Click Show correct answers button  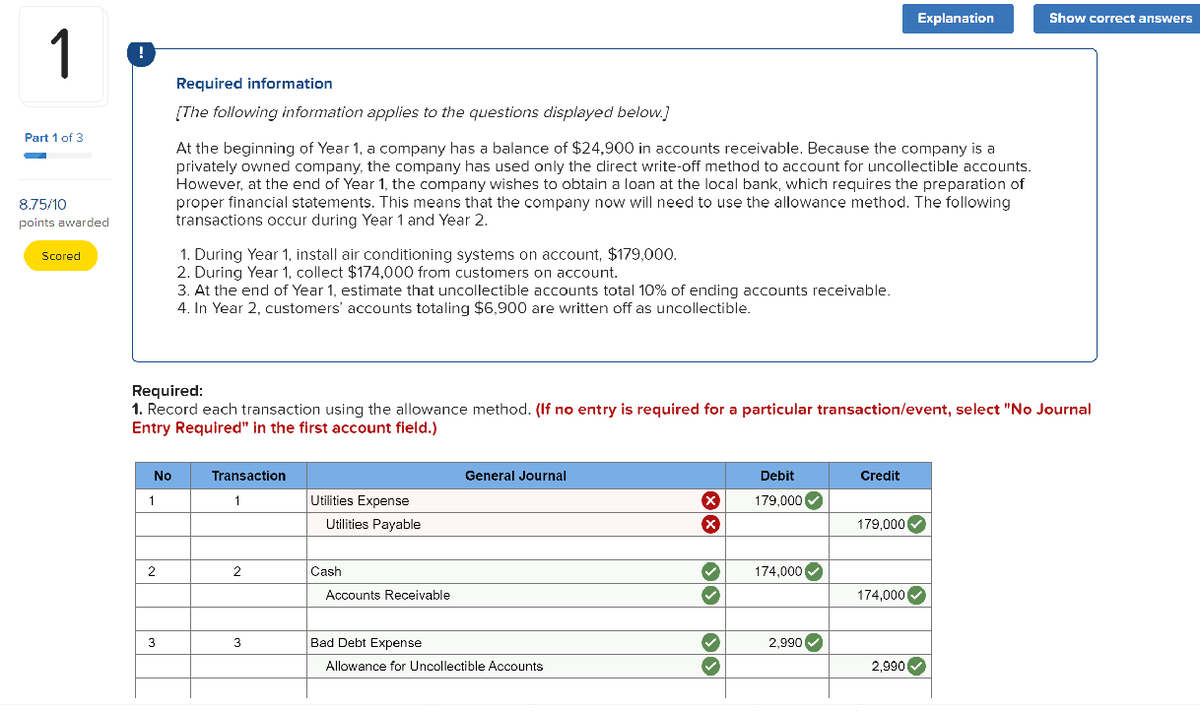pos(1119,18)
